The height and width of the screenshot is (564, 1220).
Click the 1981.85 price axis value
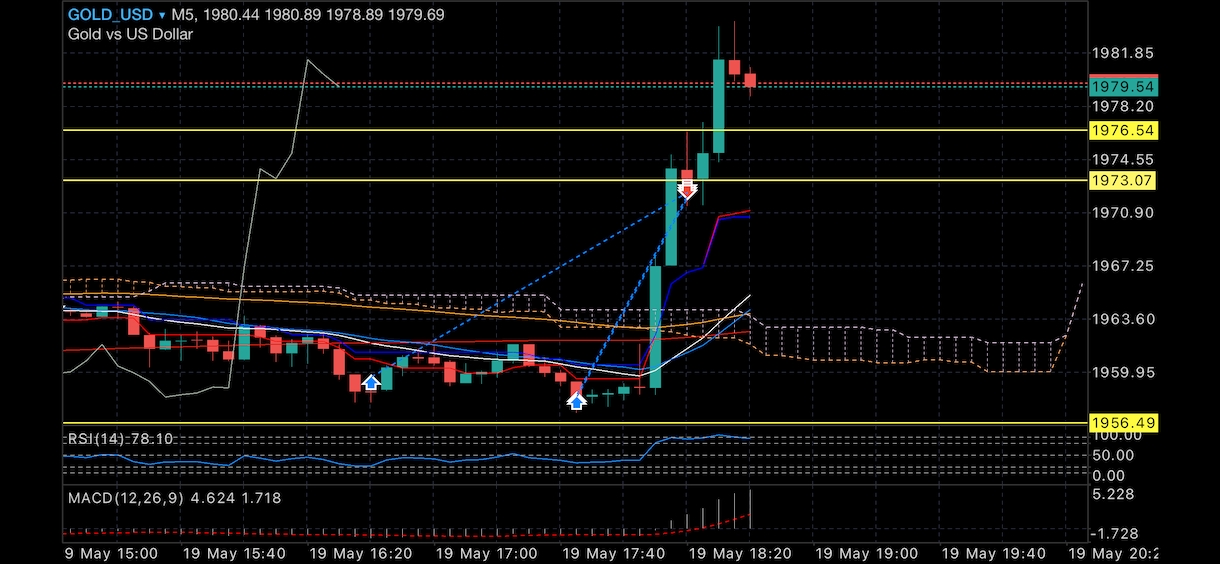[1125, 53]
